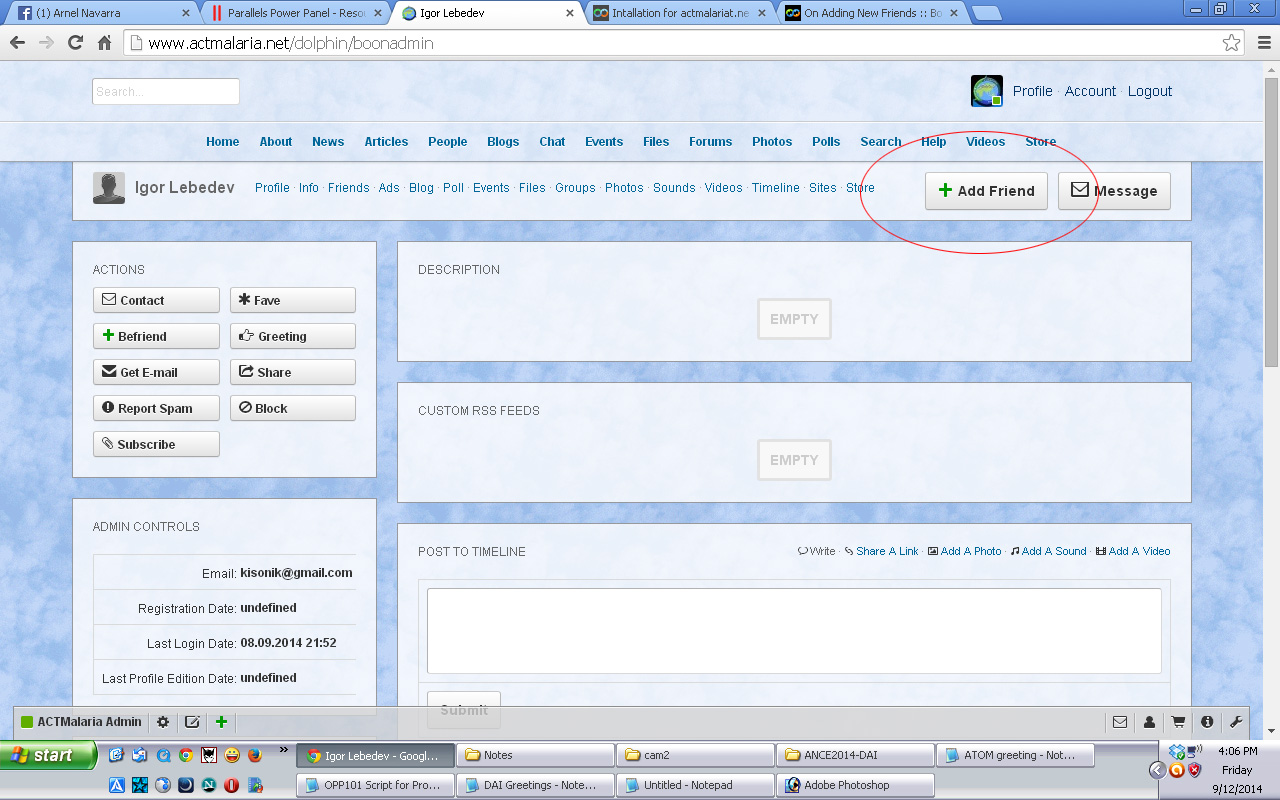This screenshot has width=1280, height=800.
Task: Block this user with the Block button
Action: 293,408
